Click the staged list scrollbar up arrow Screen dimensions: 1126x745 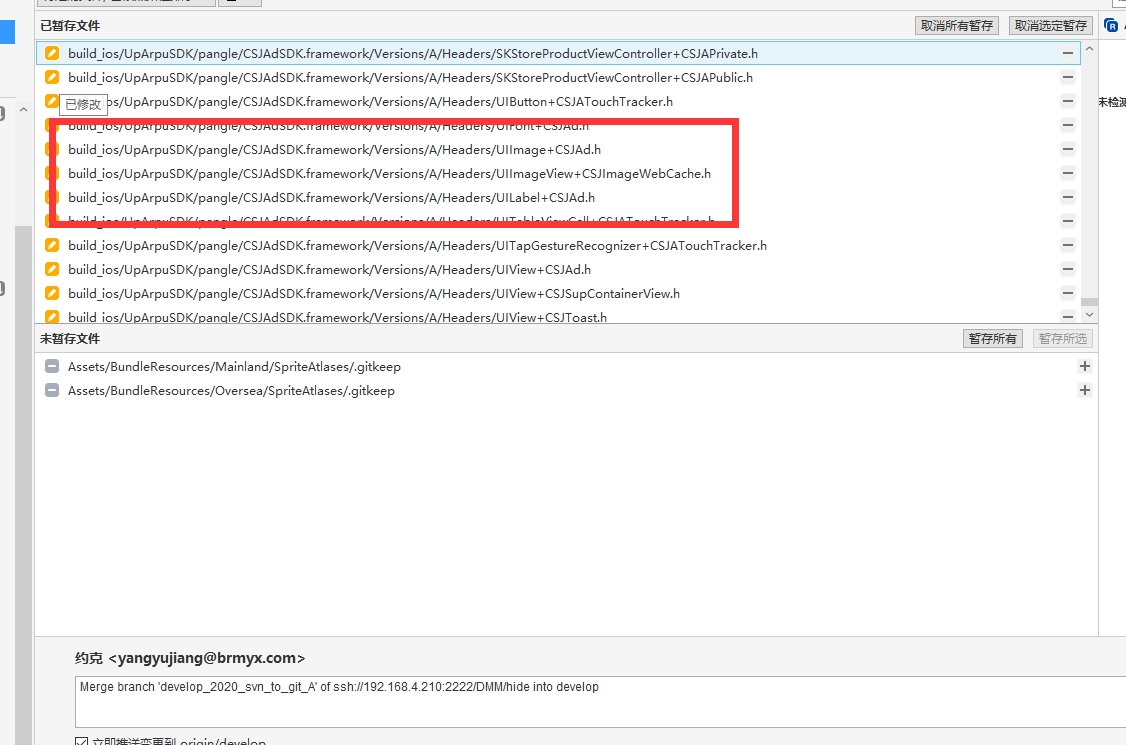pyautogui.click(x=1089, y=49)
